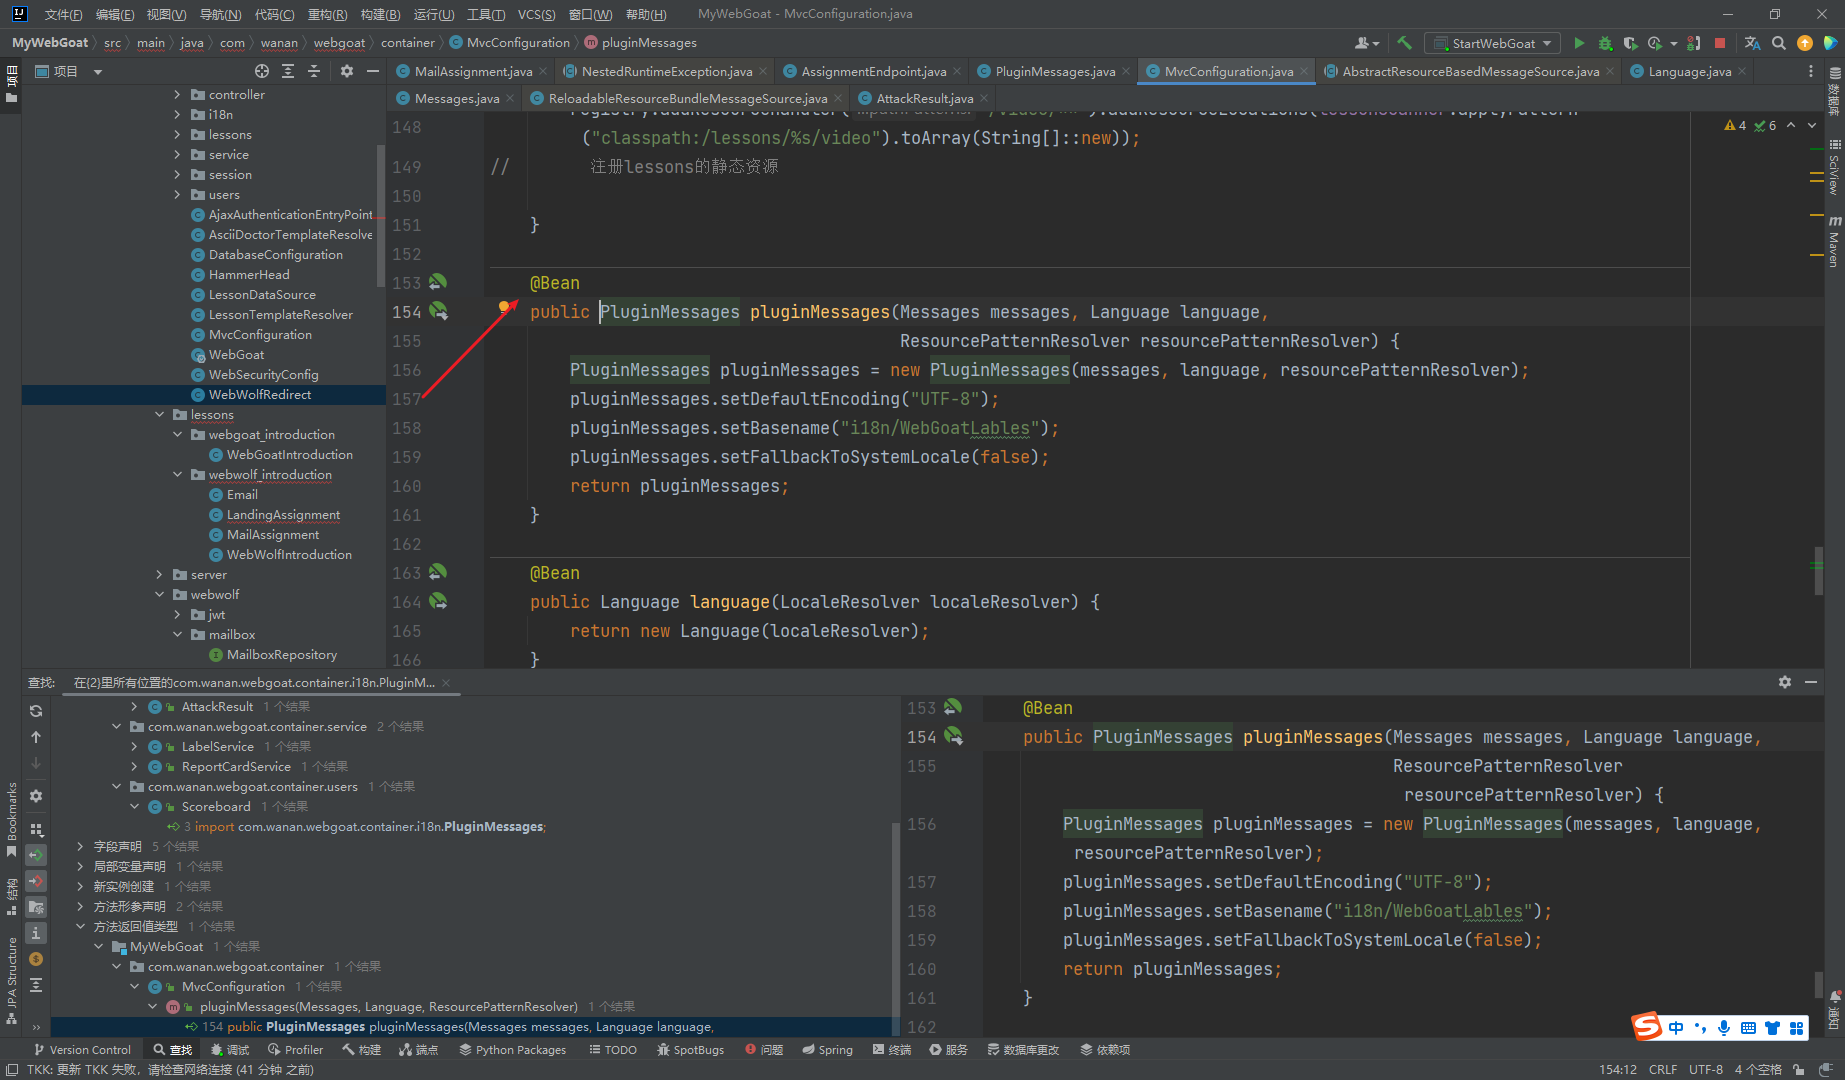Build project using the hammer icon
1845x1080 pixels.
[x=1404, y=43]
